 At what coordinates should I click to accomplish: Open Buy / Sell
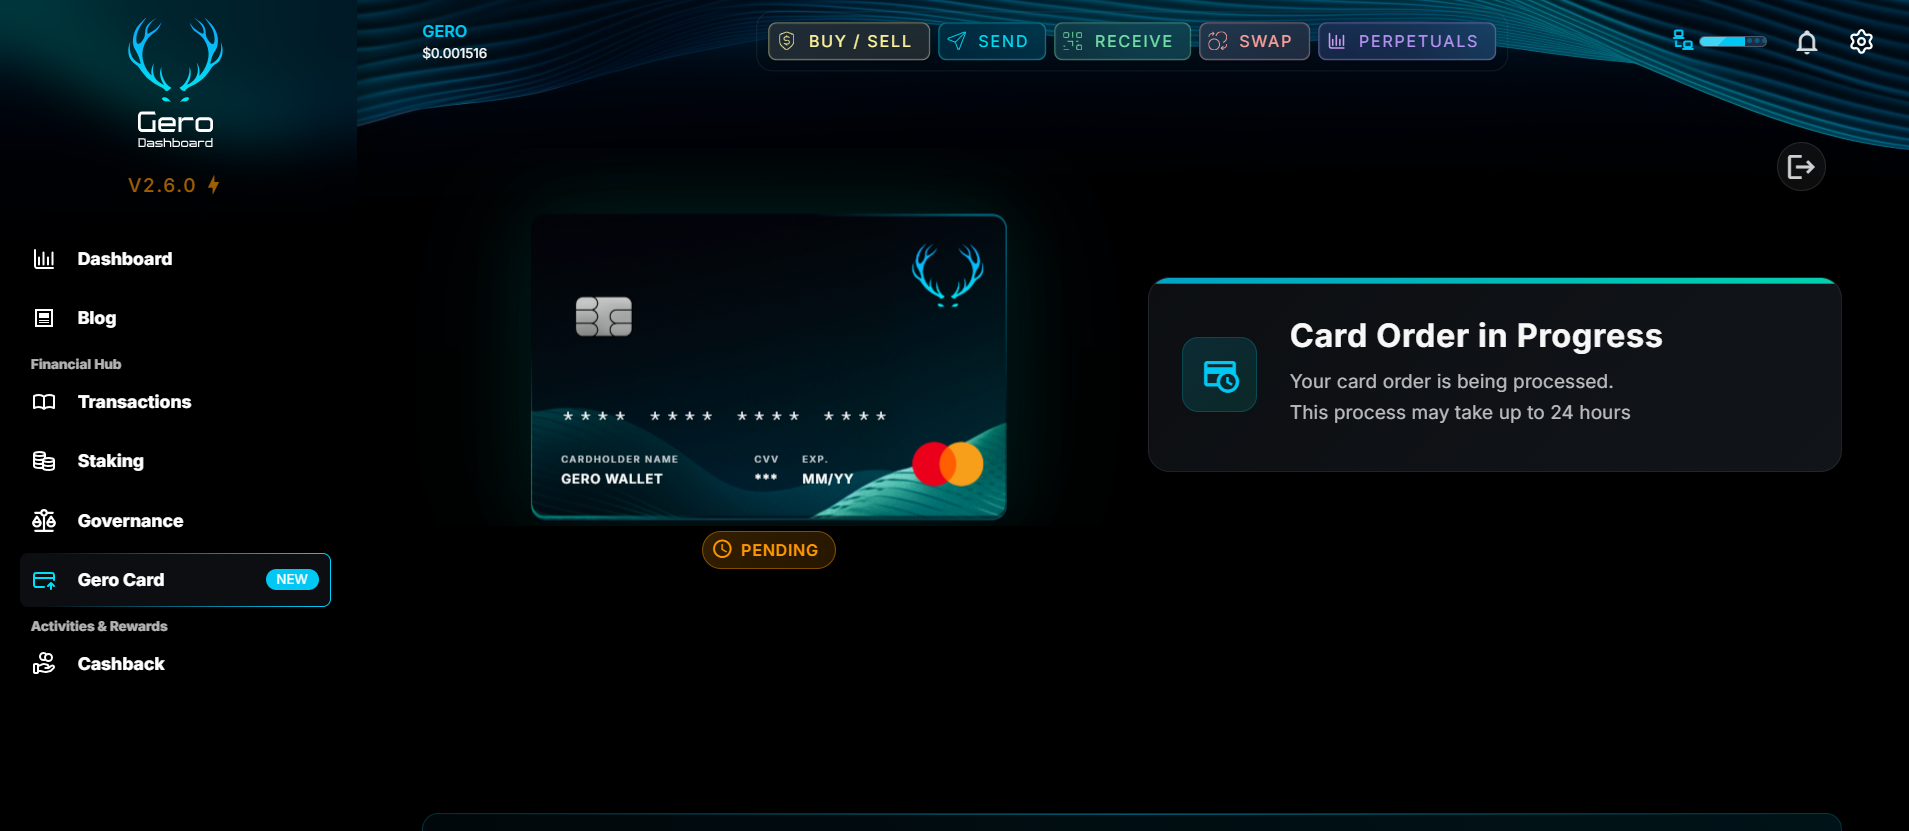point(849,41)
